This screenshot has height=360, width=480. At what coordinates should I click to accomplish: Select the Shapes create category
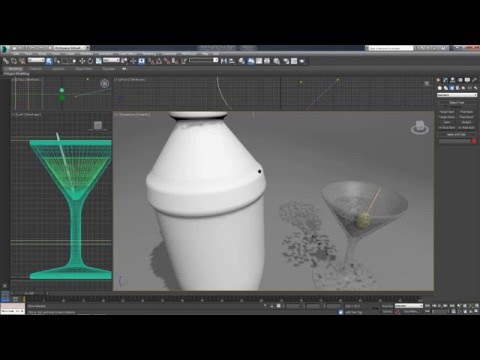[x=446, y=88]
